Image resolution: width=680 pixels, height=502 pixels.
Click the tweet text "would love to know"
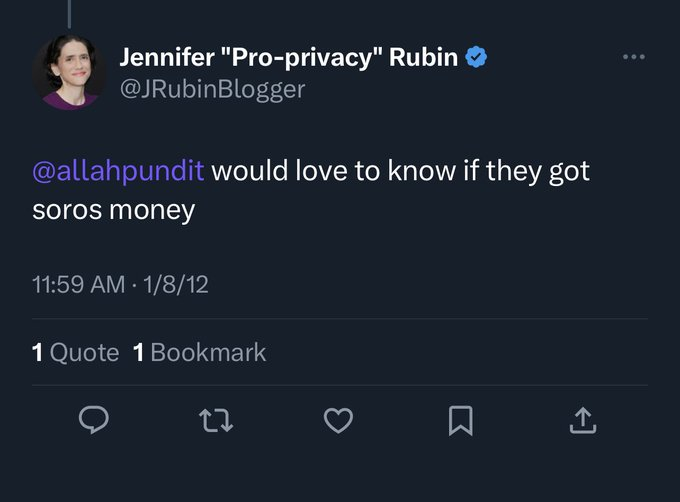click(x=334, y=170)
